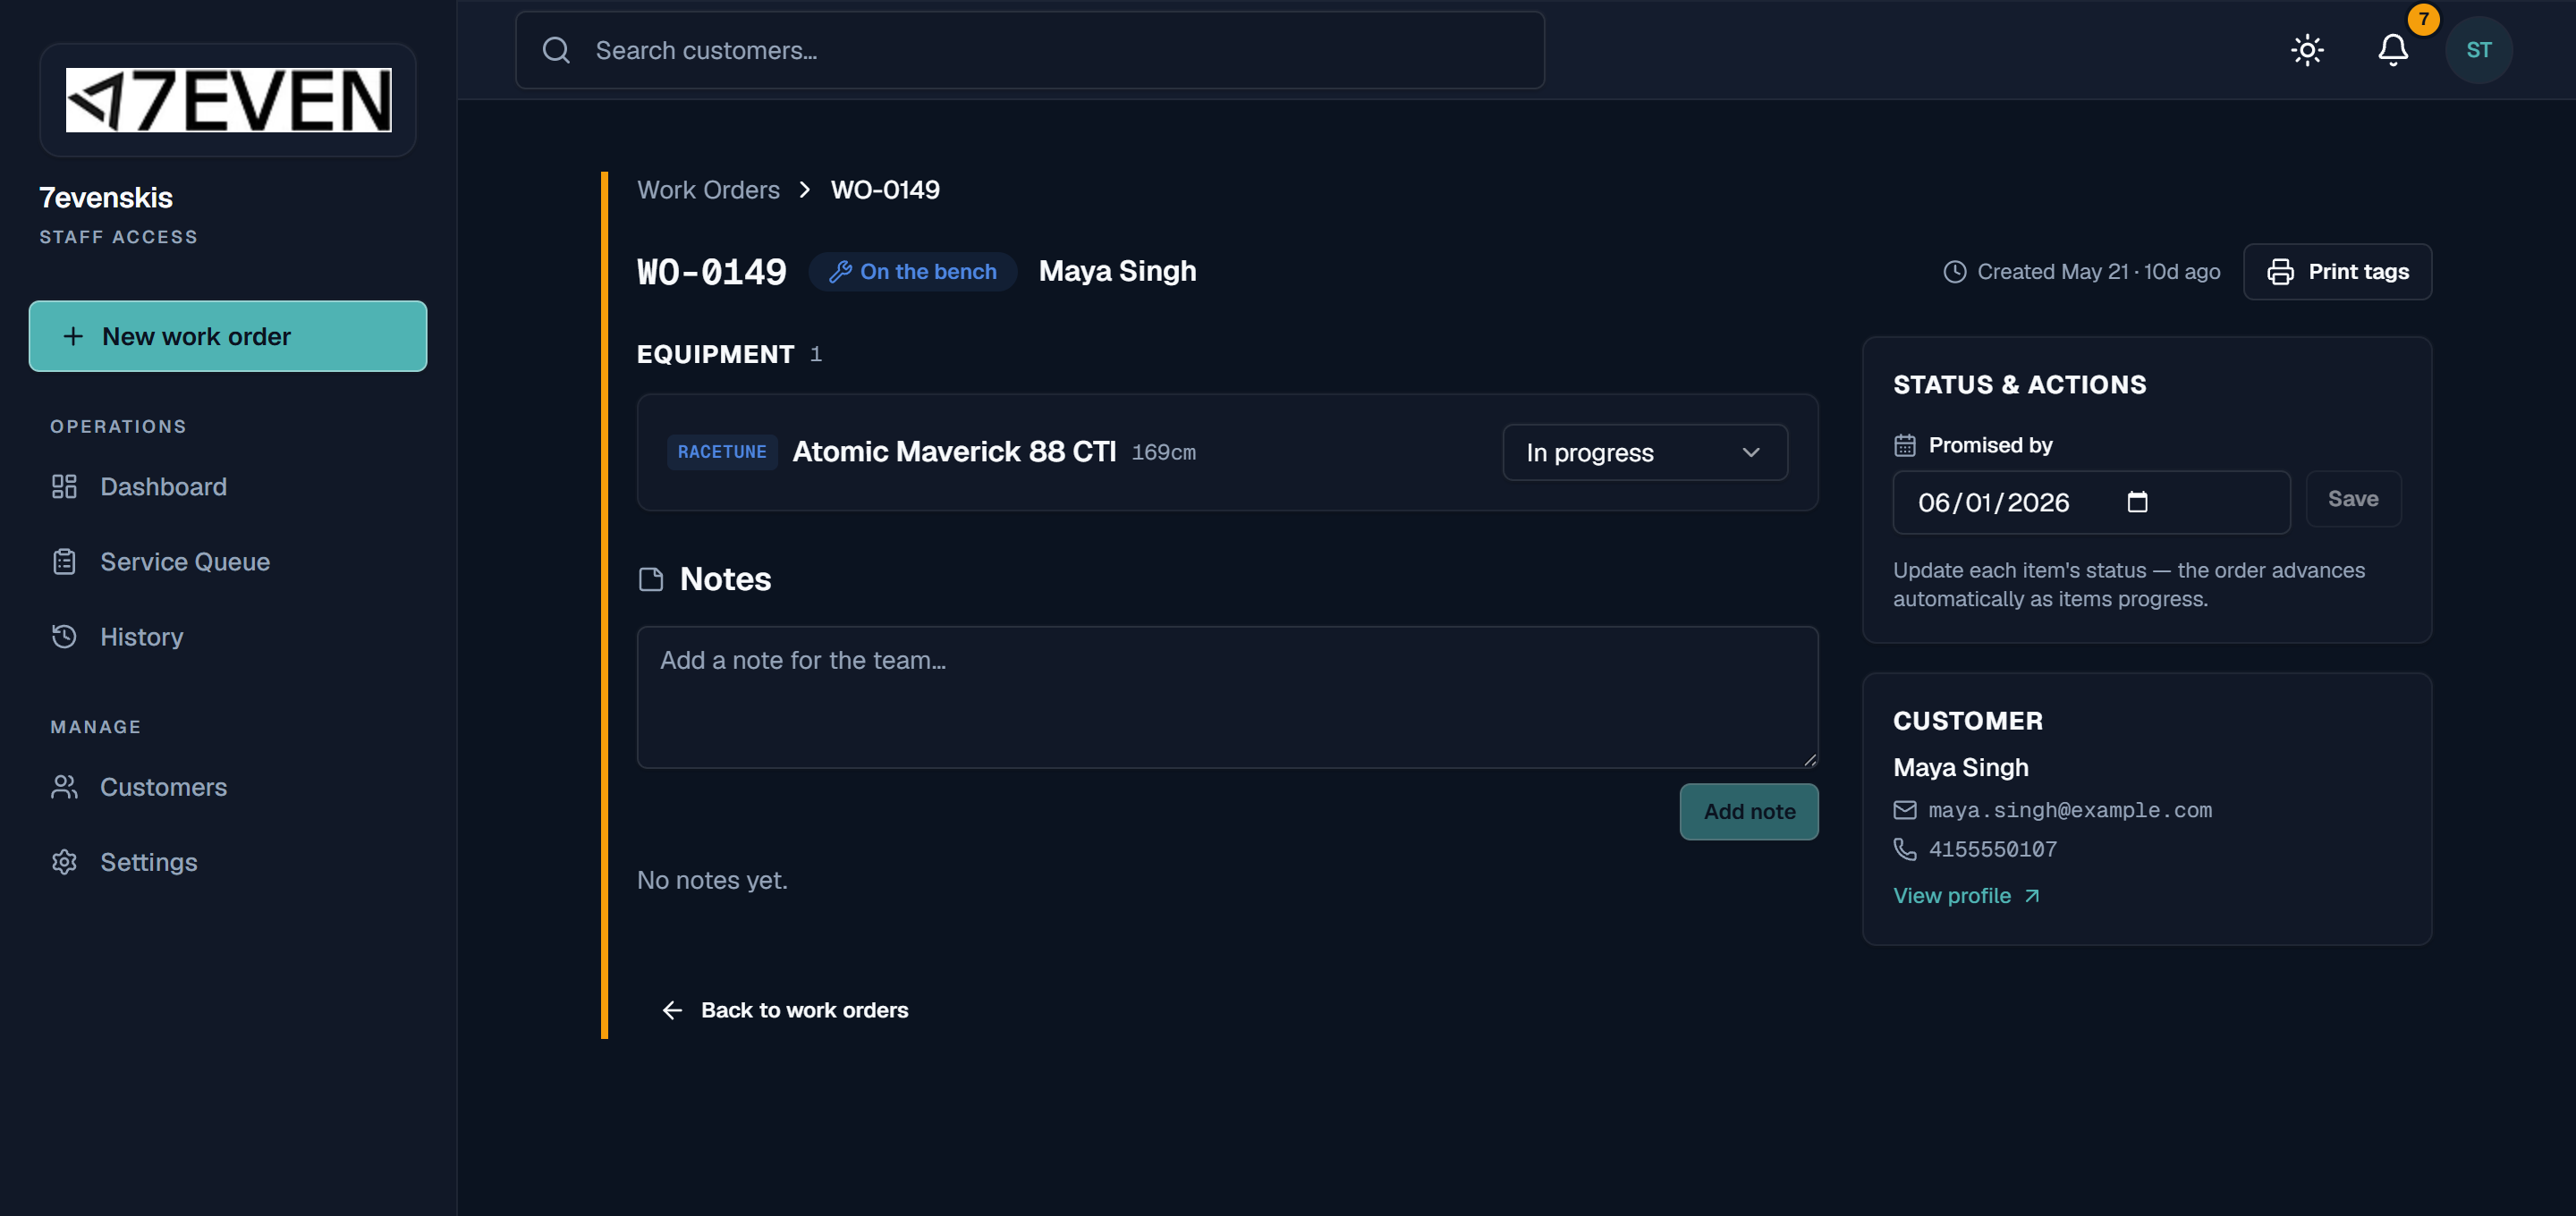2576x1216 pixels.
Task: Open the date picker calendar icon
Action: (2137, 502)
